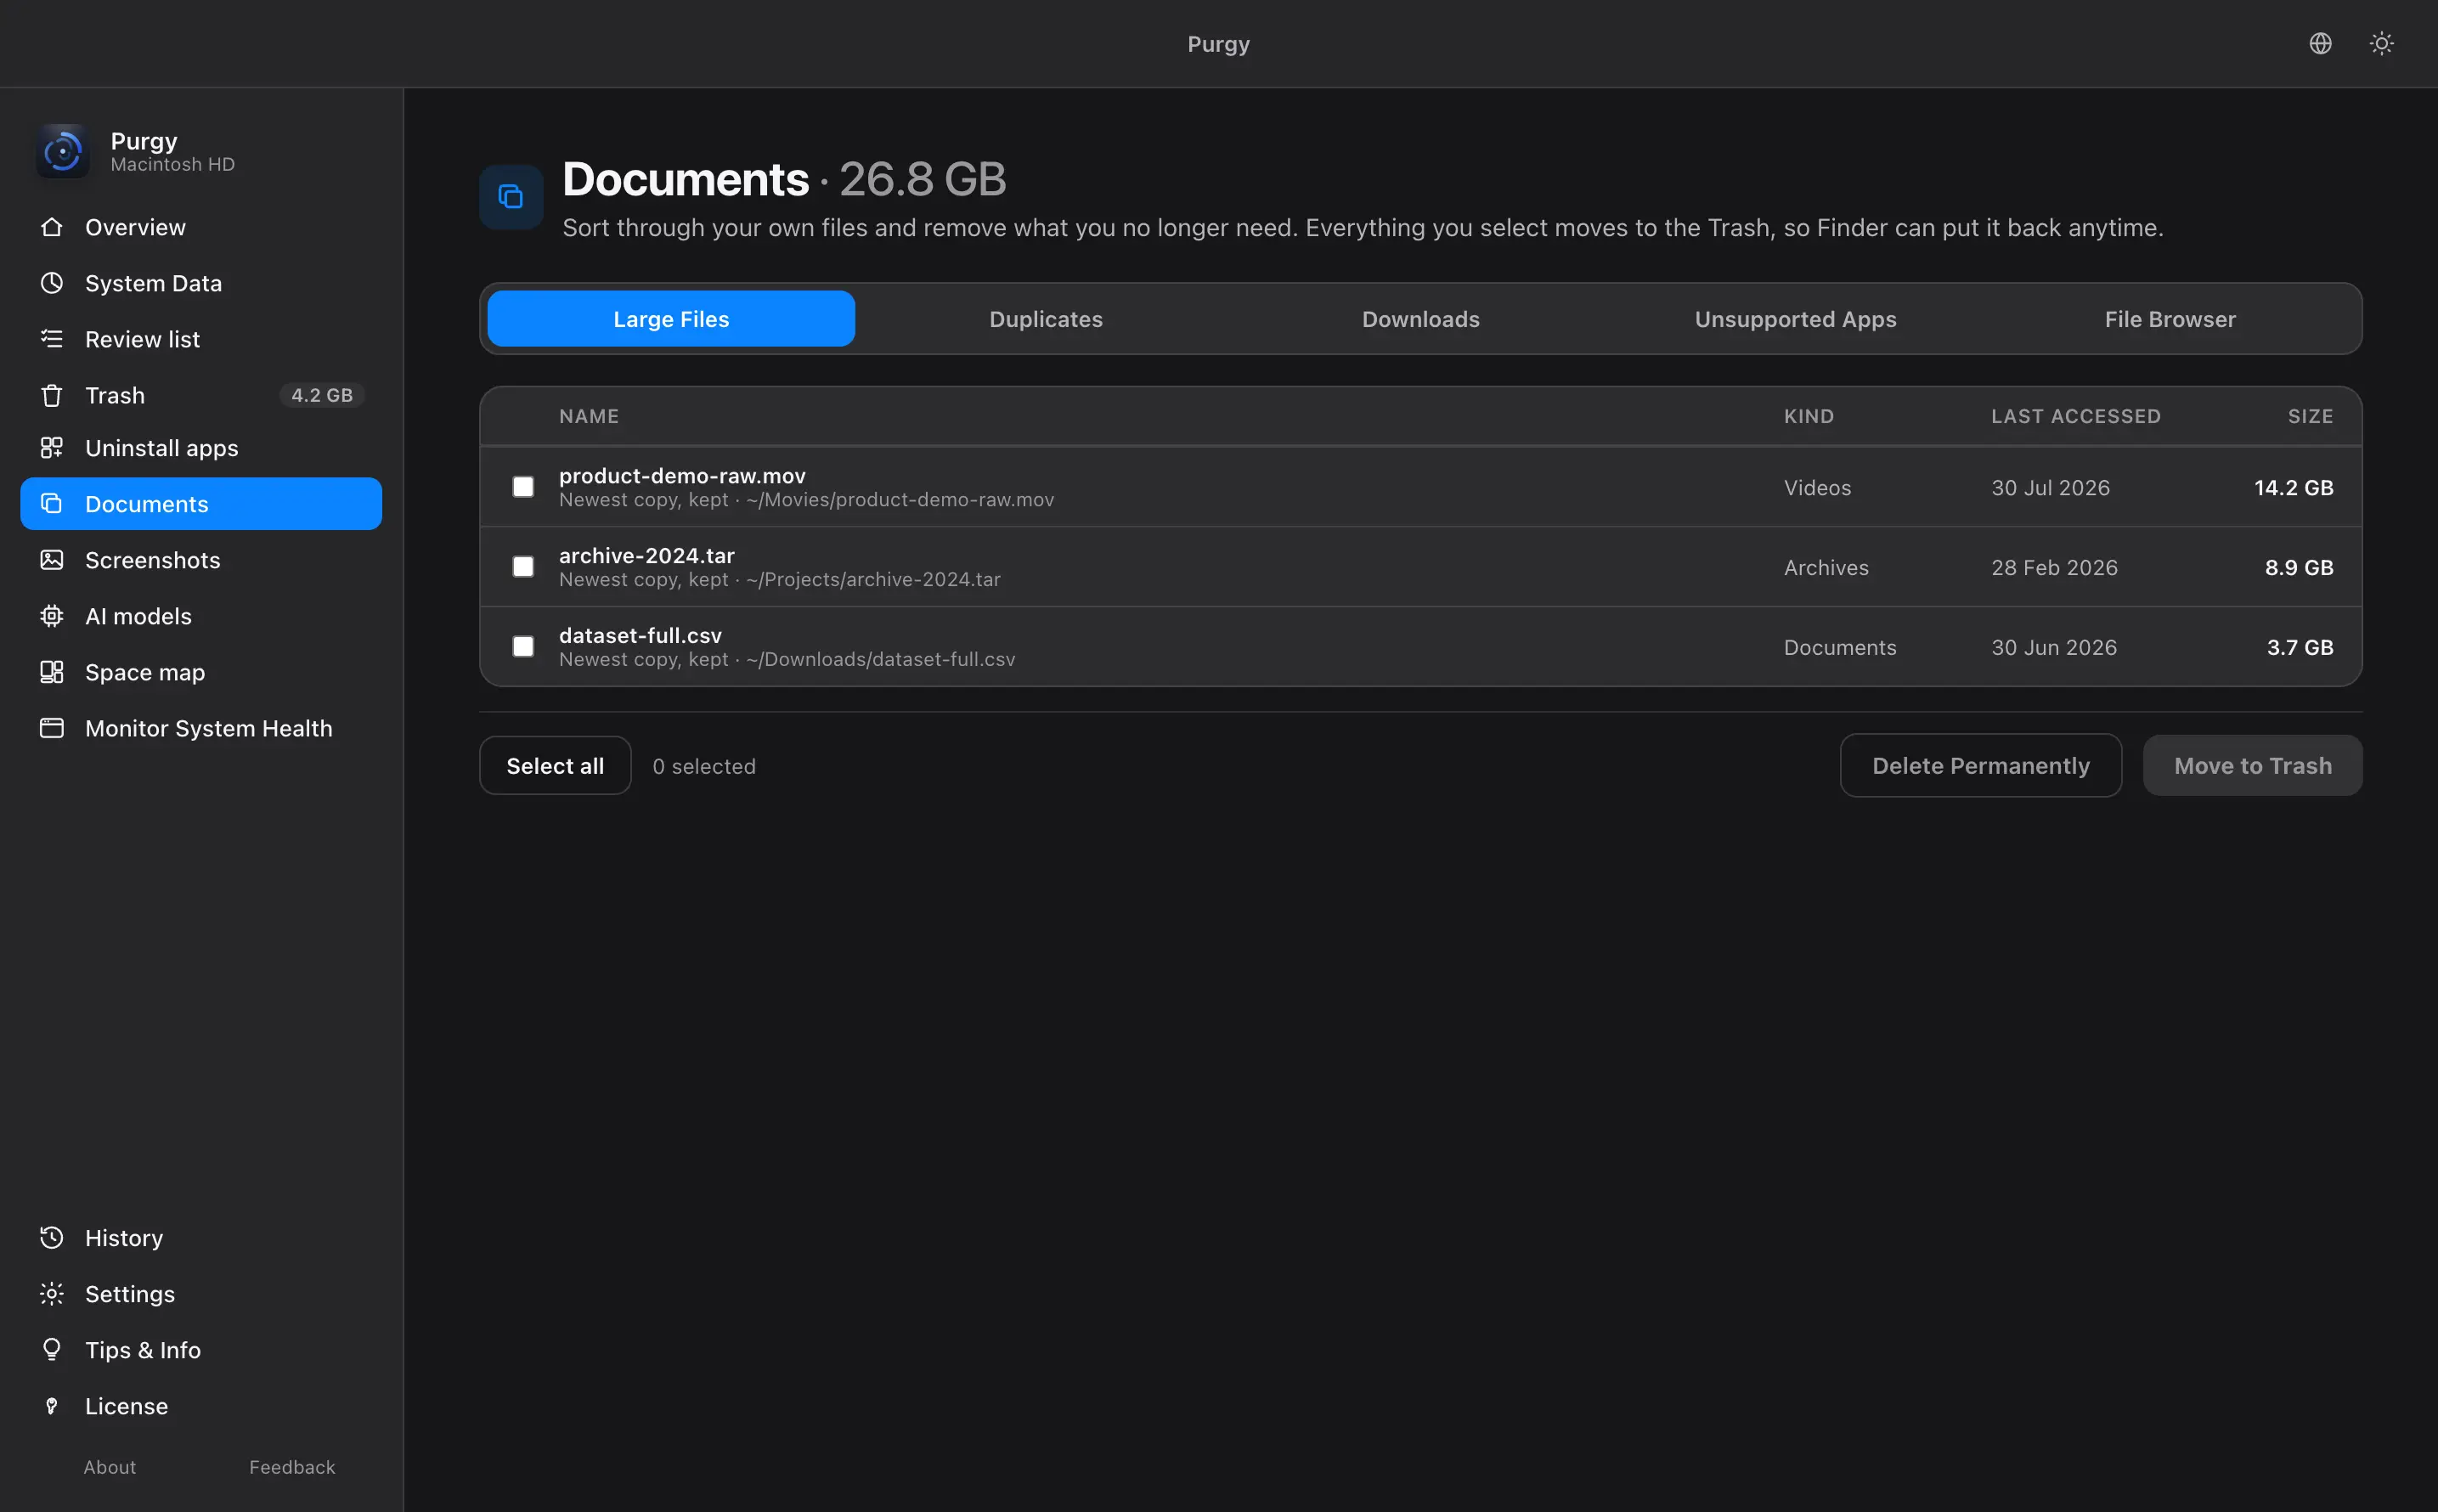The image size is (2438, 1512).
Task: Sort by the KIND column header
Action: click(x=1809, y=416)
